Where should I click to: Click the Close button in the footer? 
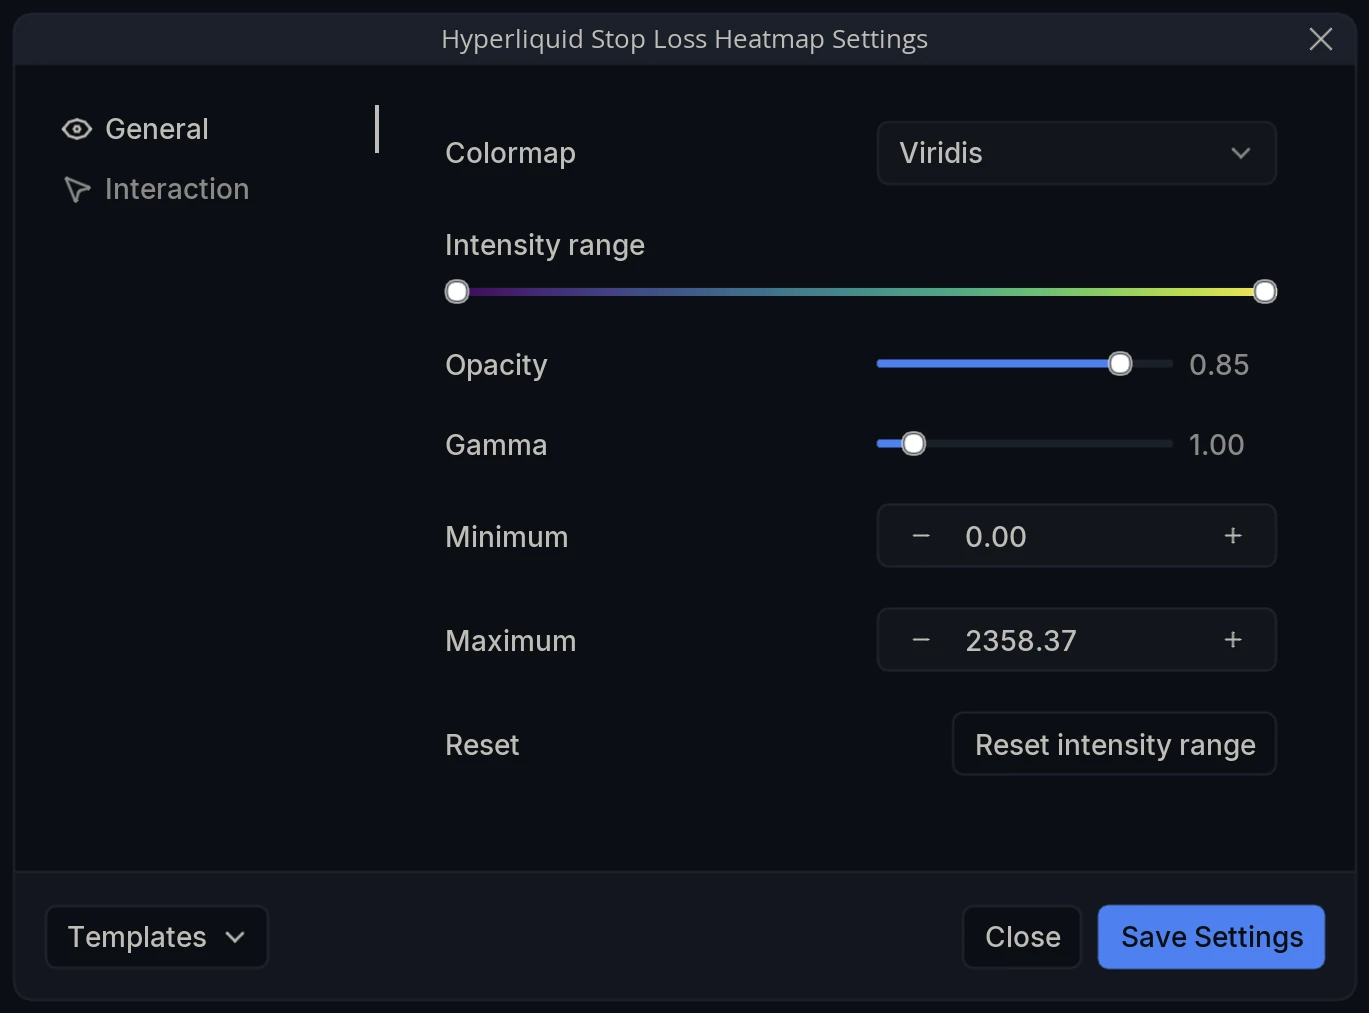click(x=1022, y=937)
